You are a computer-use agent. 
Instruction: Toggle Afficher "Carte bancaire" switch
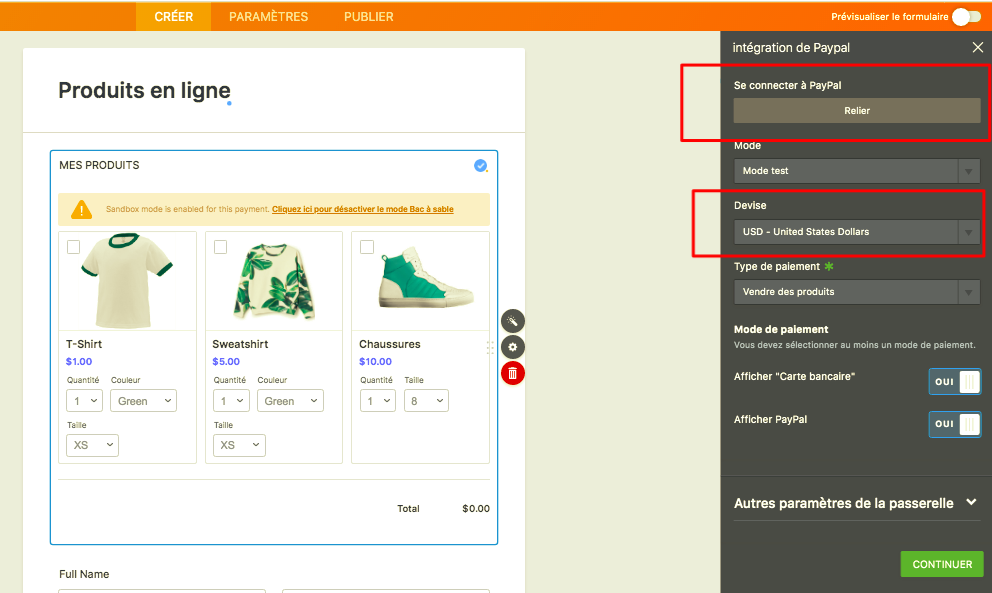(x=954, y=382)
